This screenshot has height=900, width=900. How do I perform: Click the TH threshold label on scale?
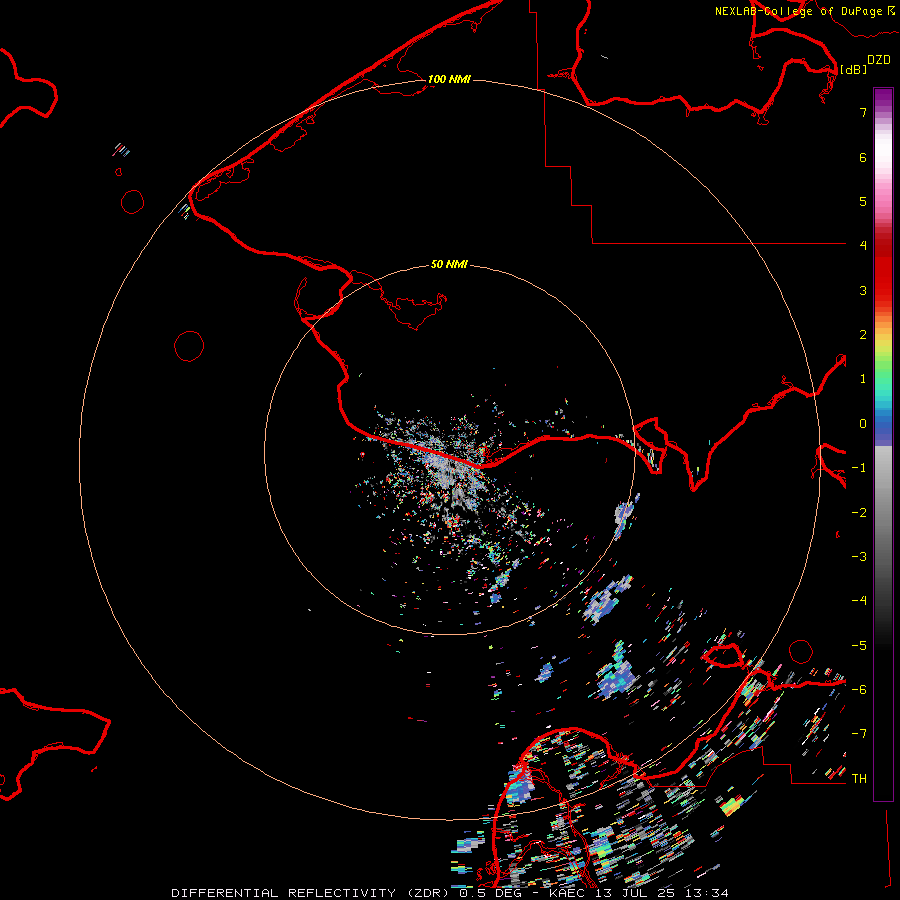click(859, 779)
